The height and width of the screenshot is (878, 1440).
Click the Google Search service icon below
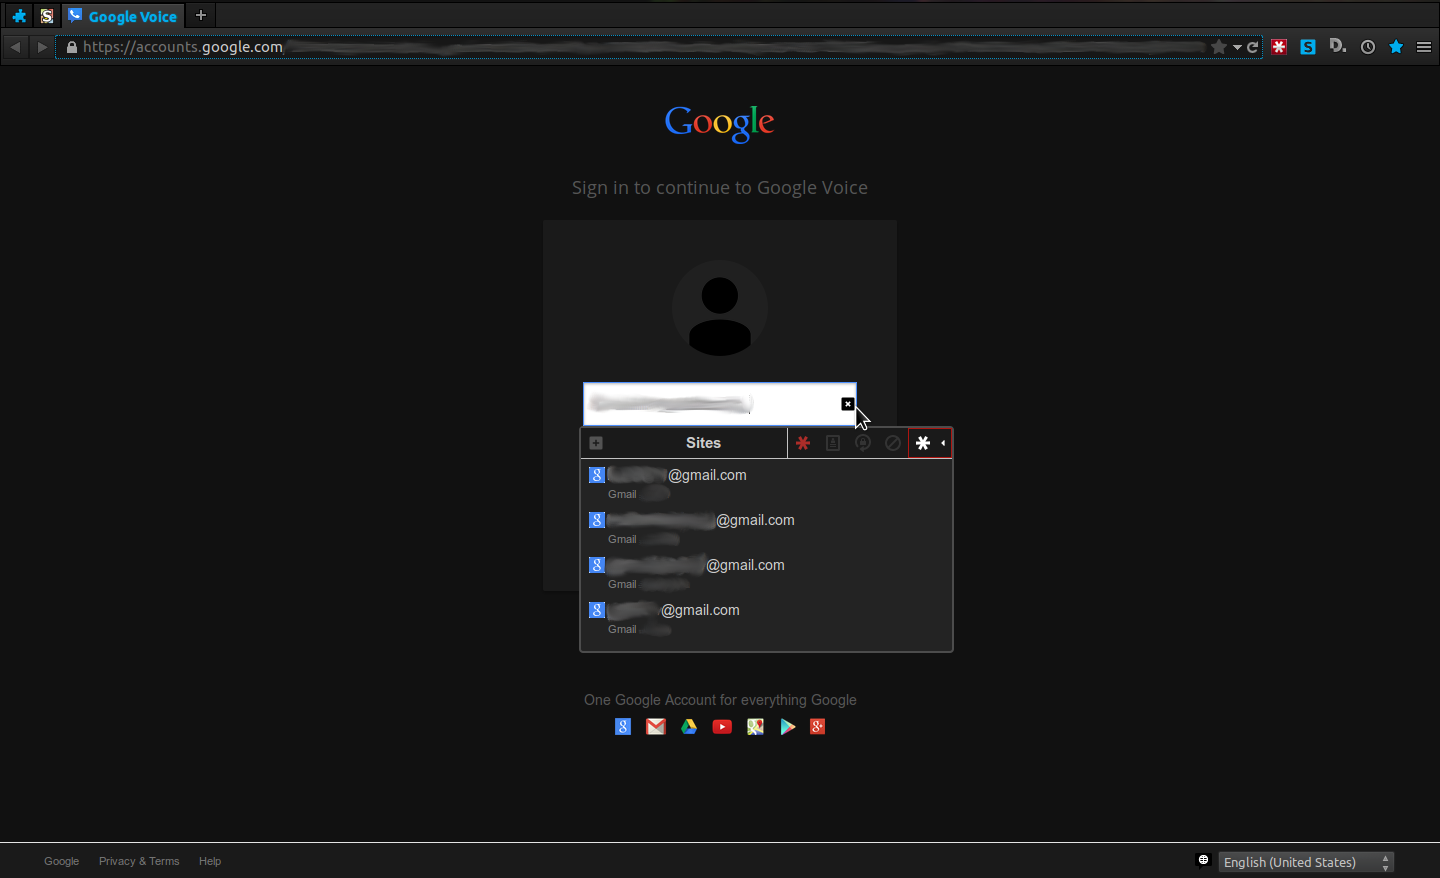[x=623, y=727]
